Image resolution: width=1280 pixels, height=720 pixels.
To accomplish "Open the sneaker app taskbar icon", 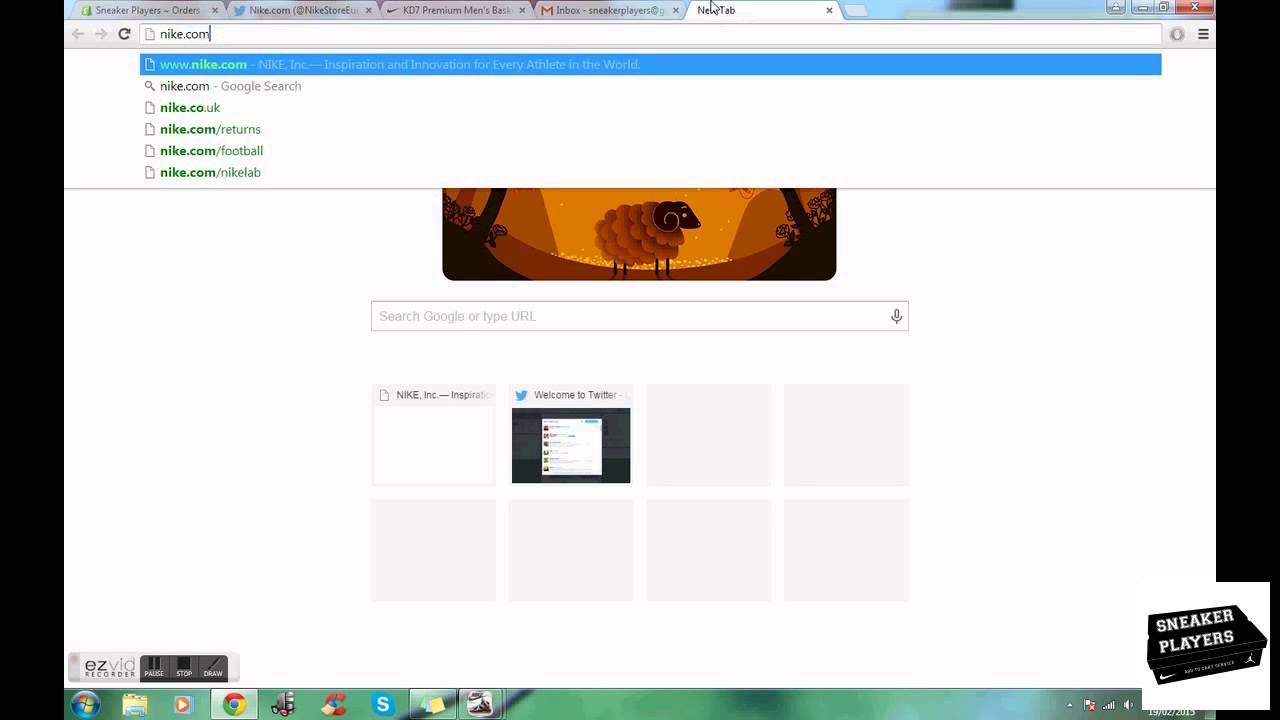I will tap(480, 705).
